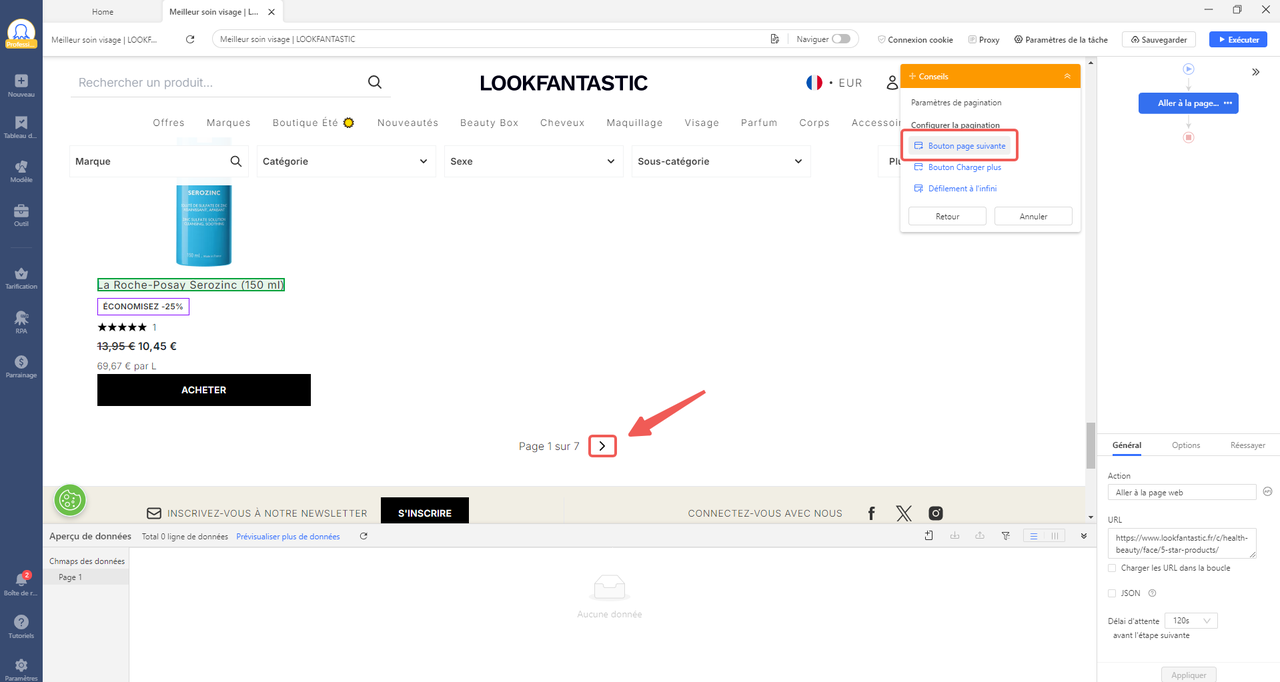This screenshot has height=682, width=1280.
Task: Click the black ACHETER button
Action: tap(204, 390)
